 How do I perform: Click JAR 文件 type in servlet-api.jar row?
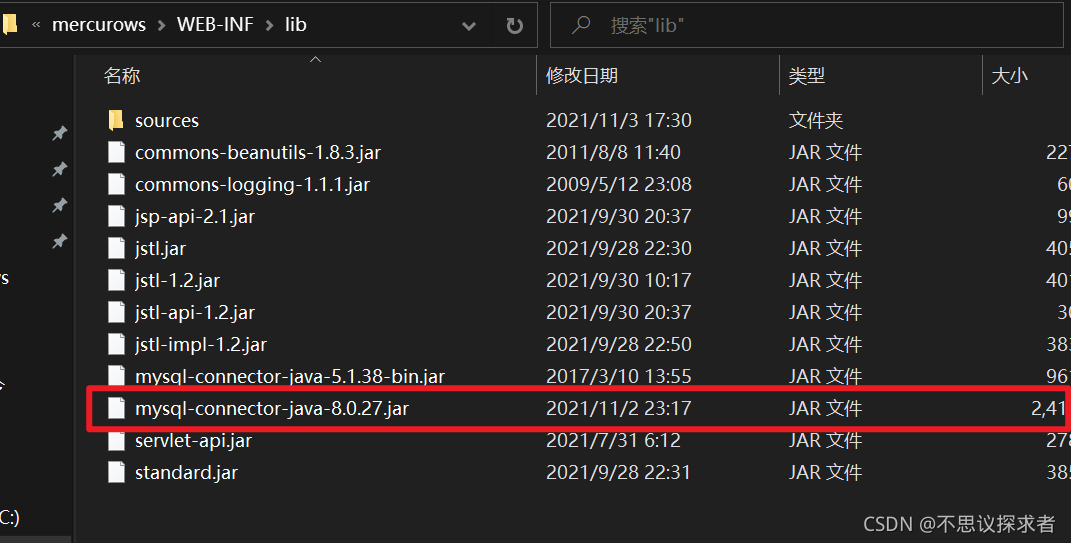(x=825, y=441)
